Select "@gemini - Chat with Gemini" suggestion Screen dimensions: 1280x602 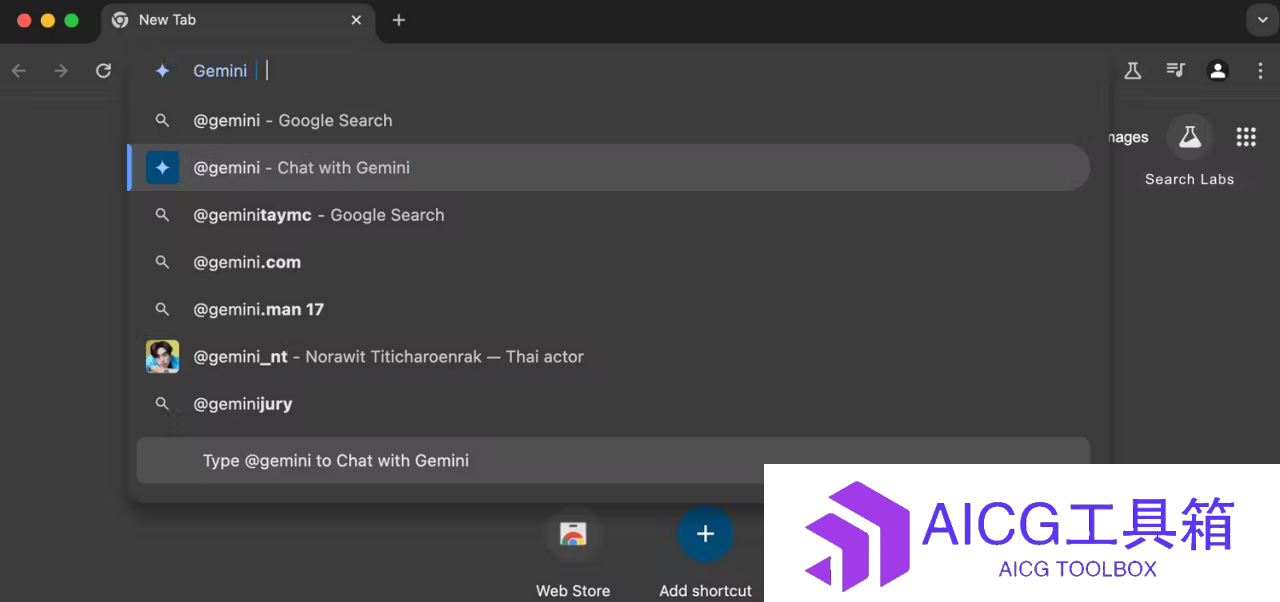click(609, 168)
